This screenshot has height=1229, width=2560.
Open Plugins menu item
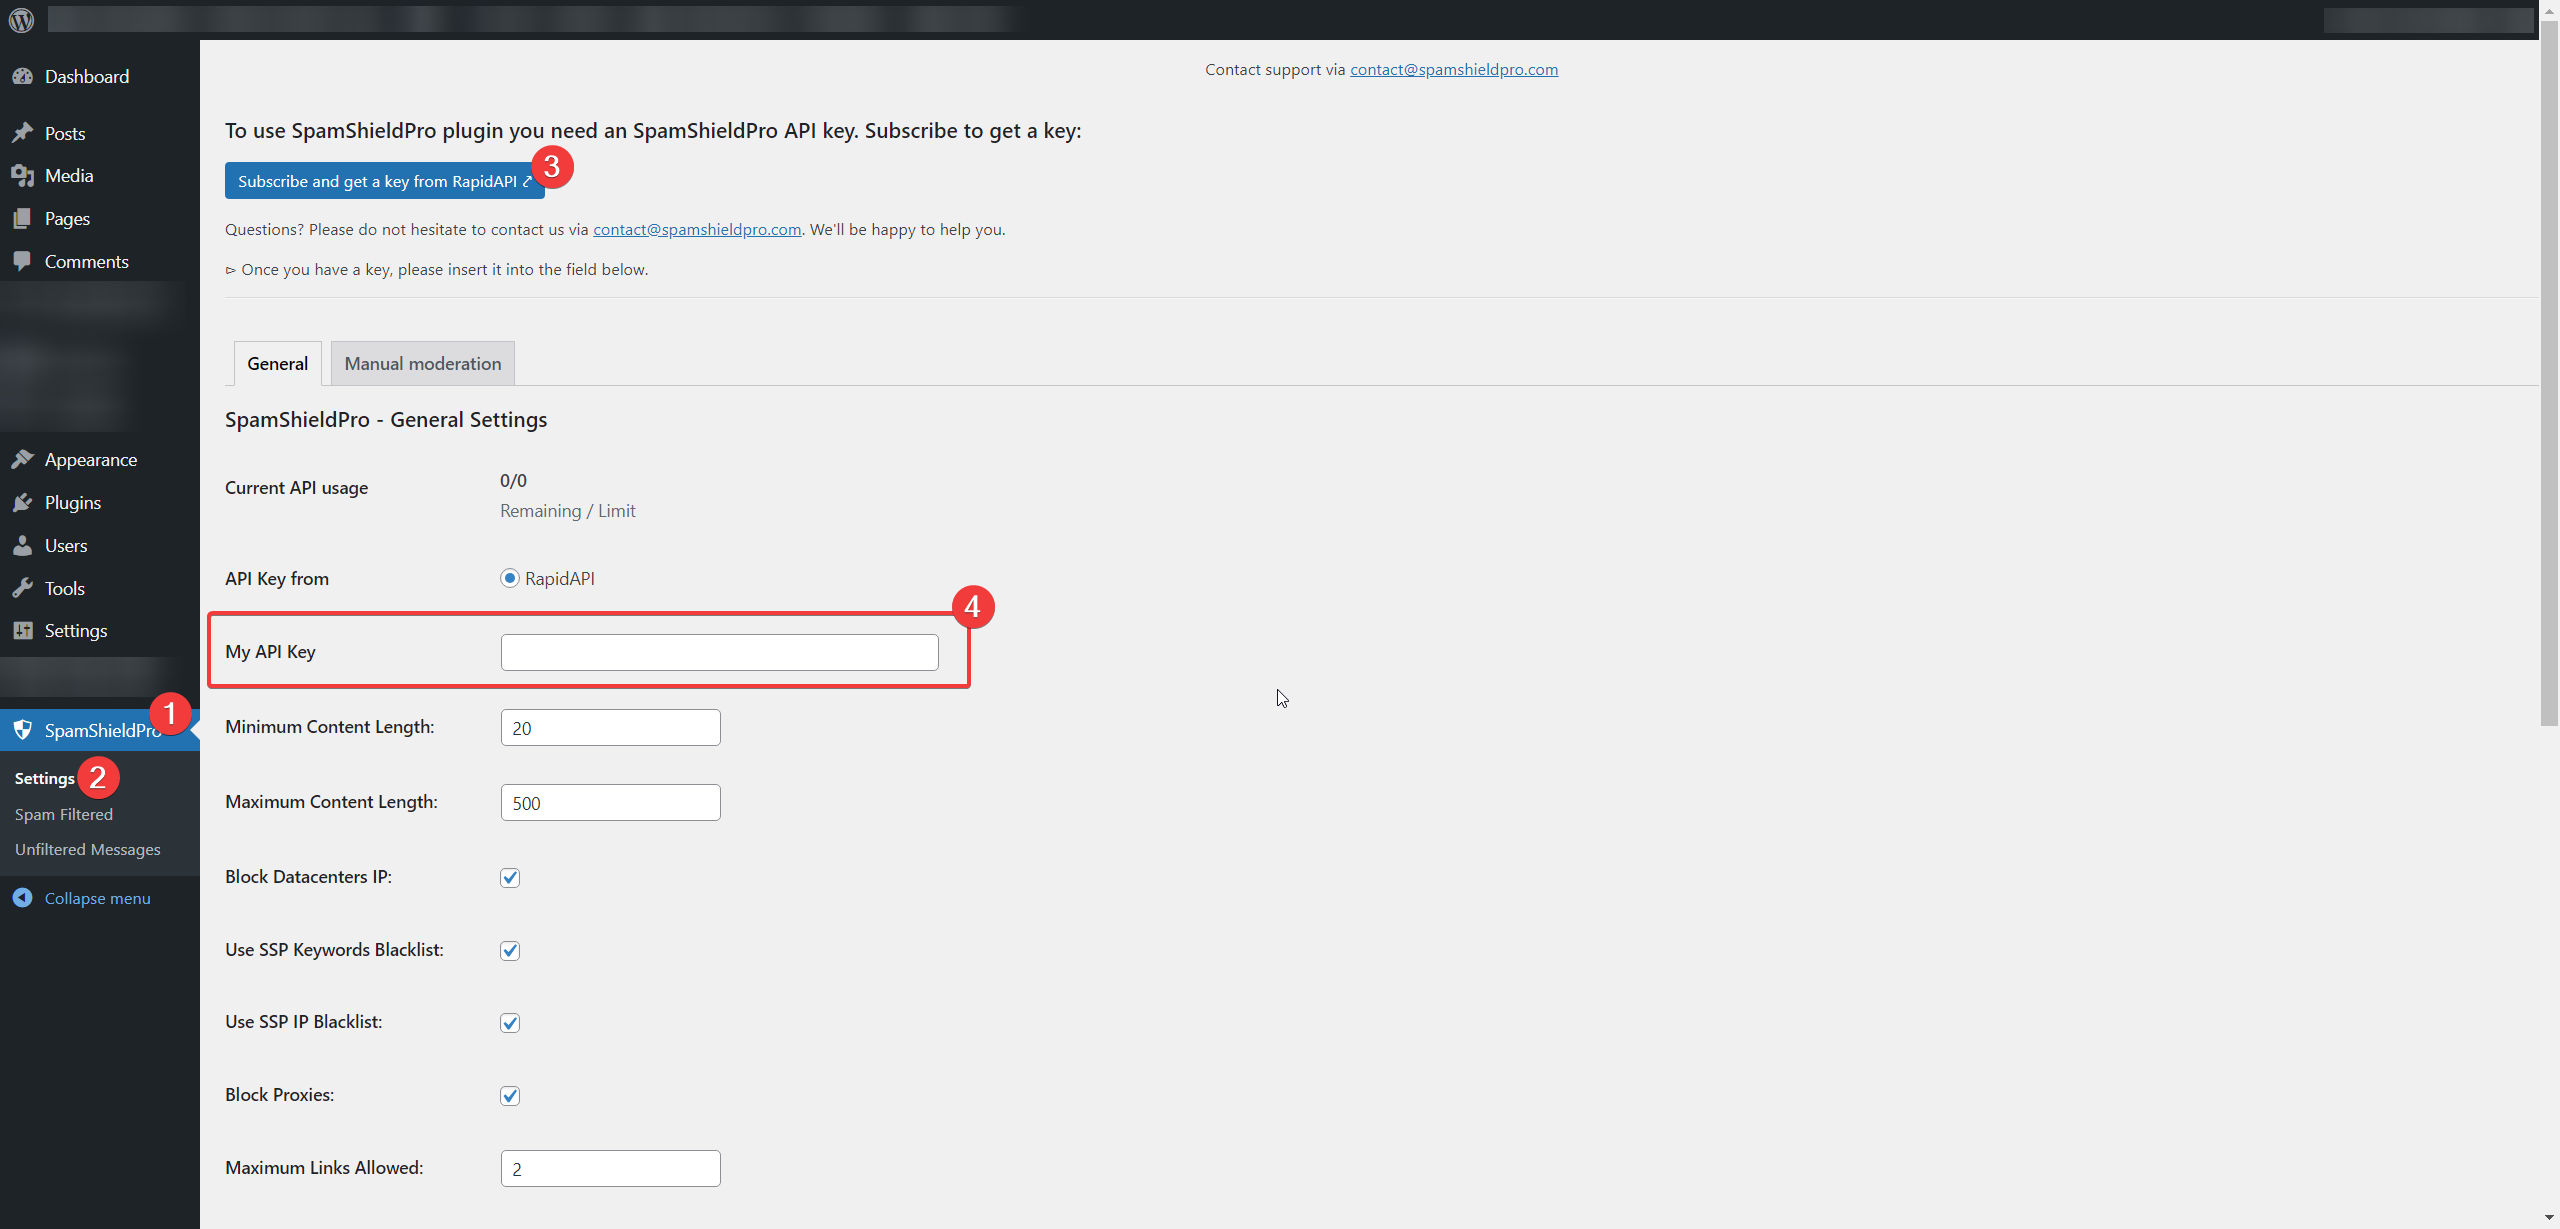tap(100, 503)
